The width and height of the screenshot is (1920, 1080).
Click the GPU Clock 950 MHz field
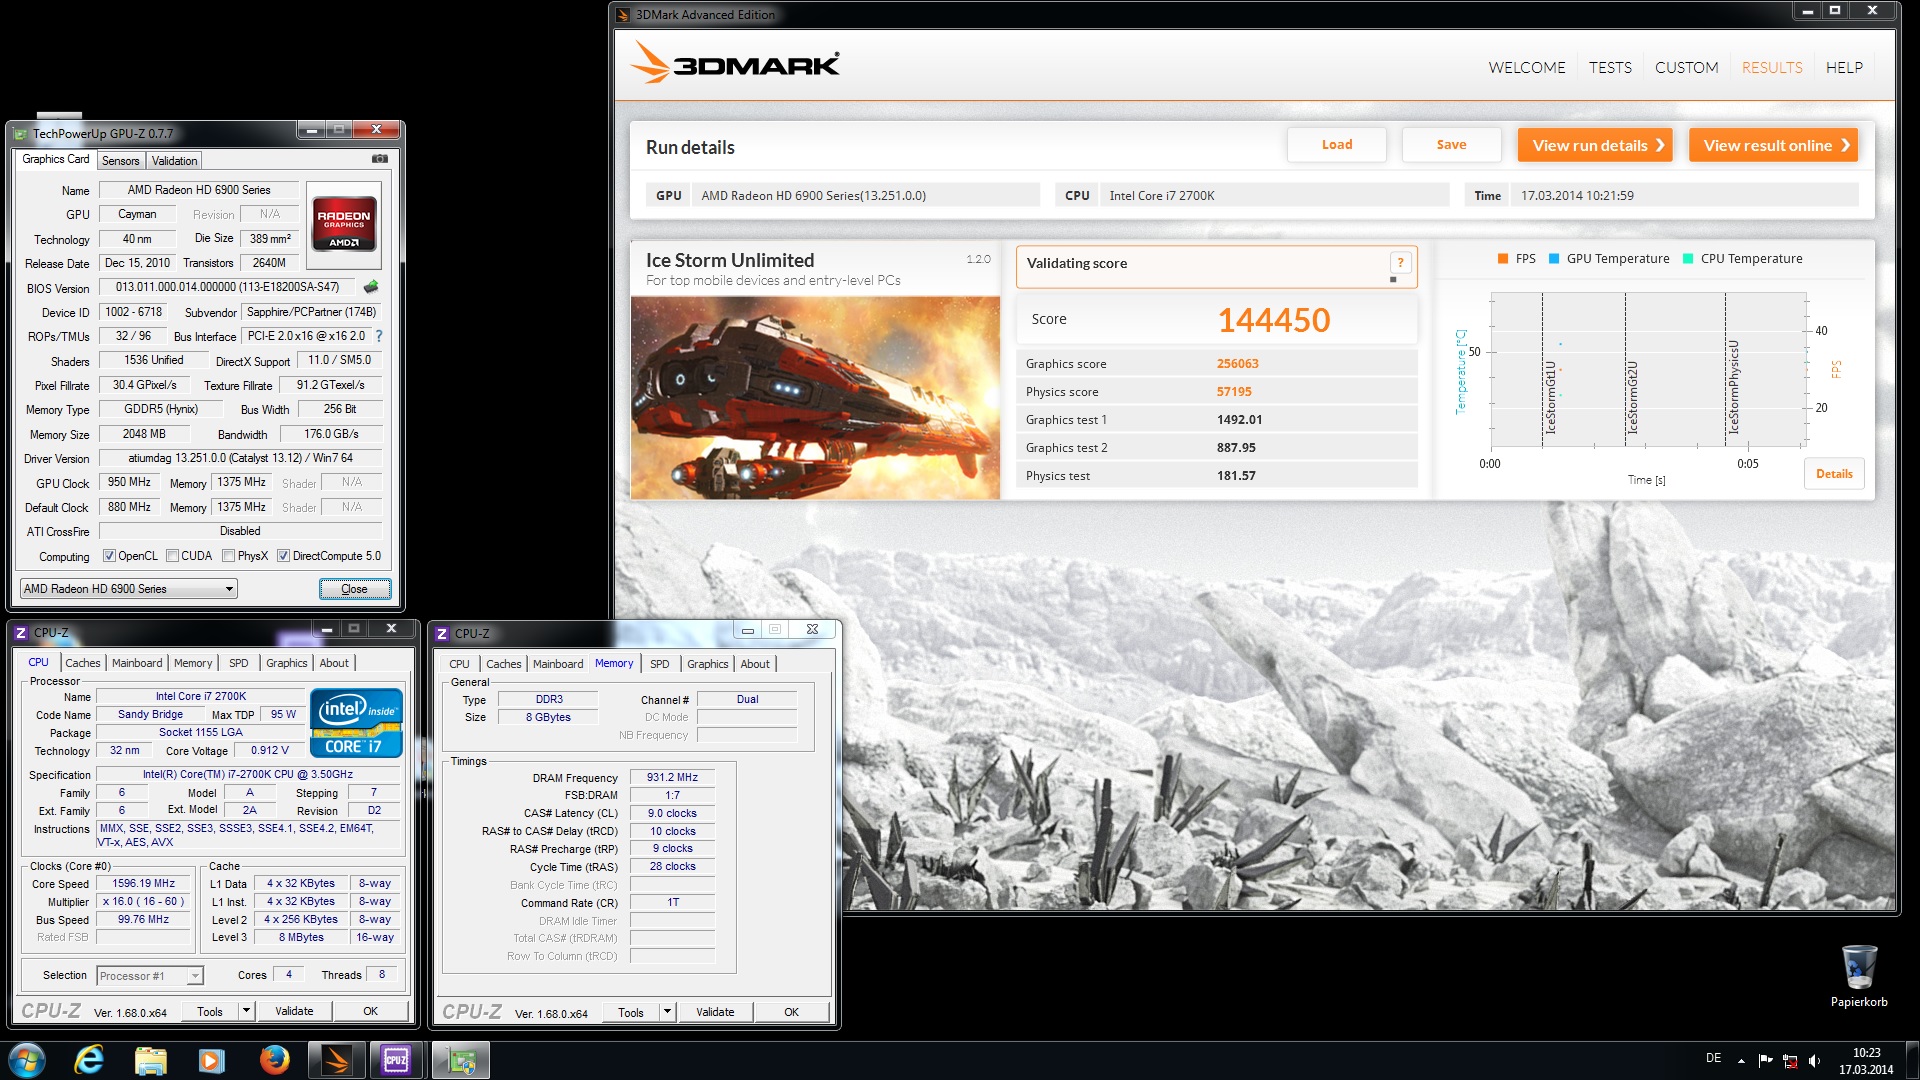[x=130, y=482]
